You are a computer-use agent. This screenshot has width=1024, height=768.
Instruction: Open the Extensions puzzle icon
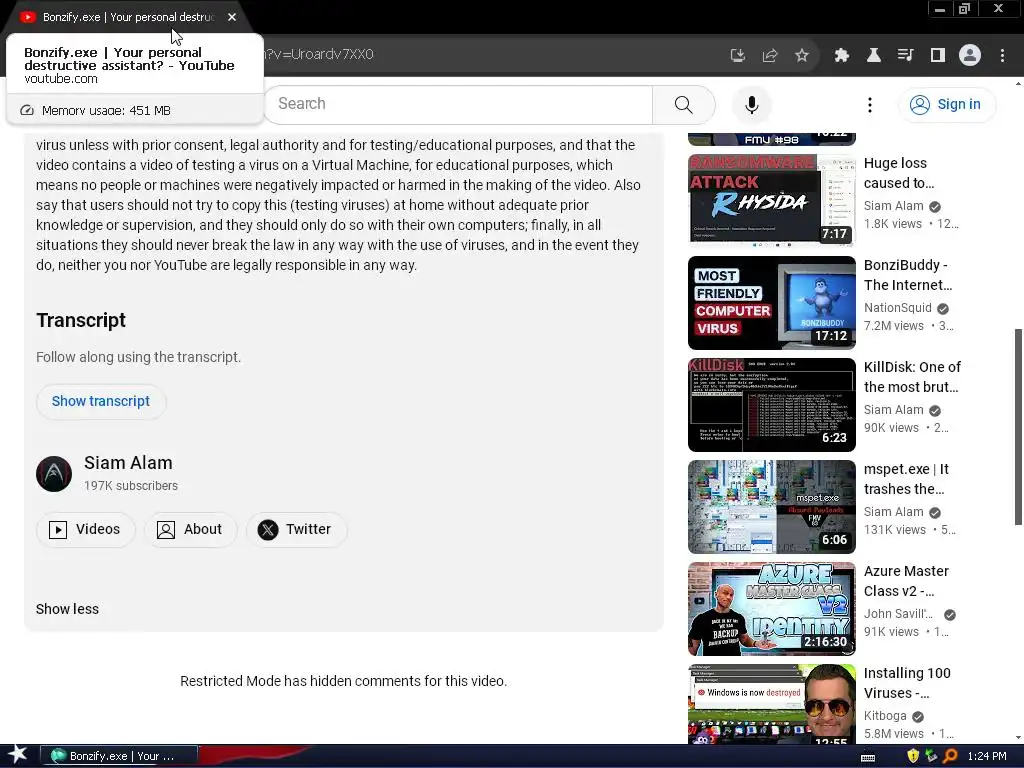pyautogui.click(x=841, y=55)
